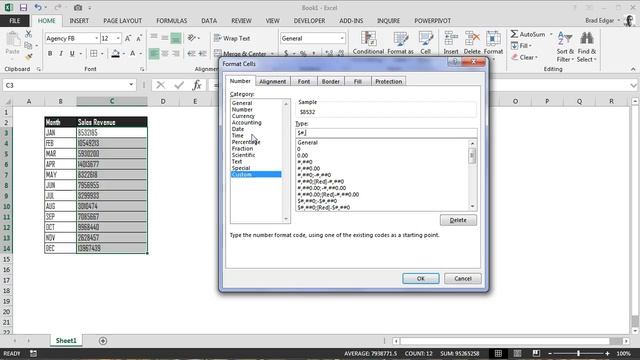
Task: Click Increase Font Size icon
Action: click(x=128, y=38)
